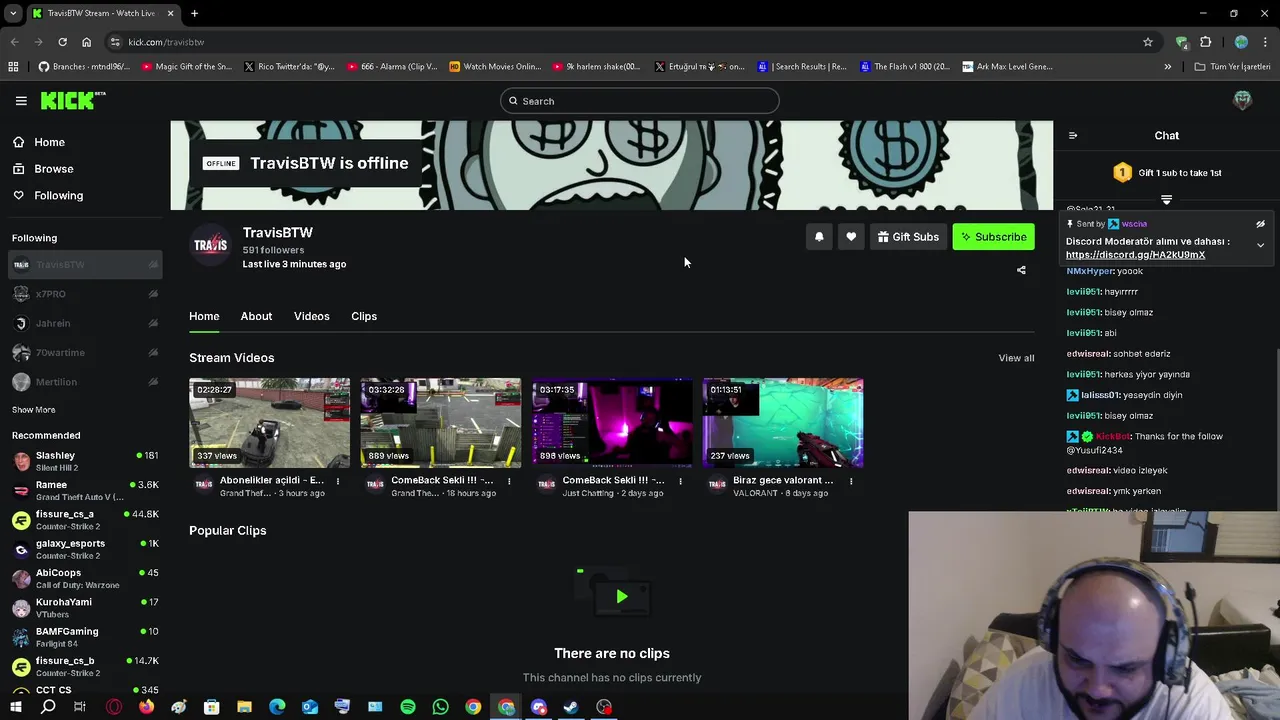
Task: Click the play icon in empty clips area
Action: (621, 597)
